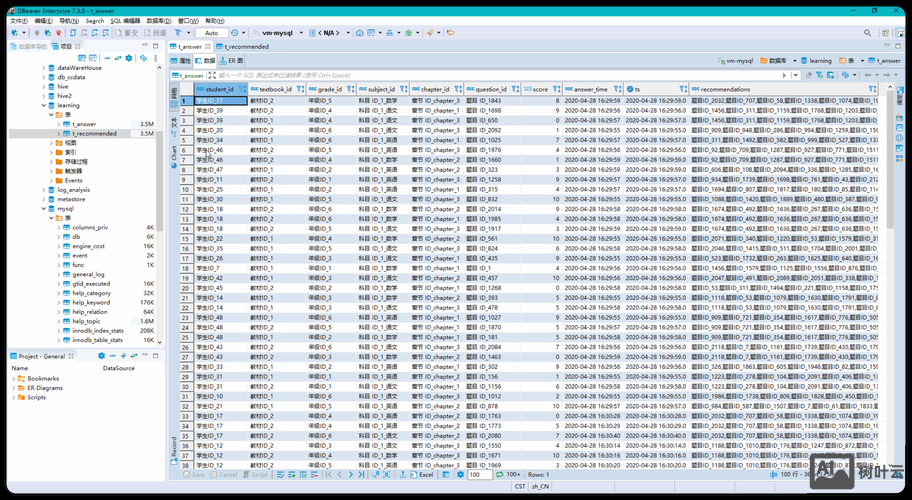Expand the Bookmarks folder in Project panel
The height and width of the screenshot is (500, 912).
tap(14, 378)
